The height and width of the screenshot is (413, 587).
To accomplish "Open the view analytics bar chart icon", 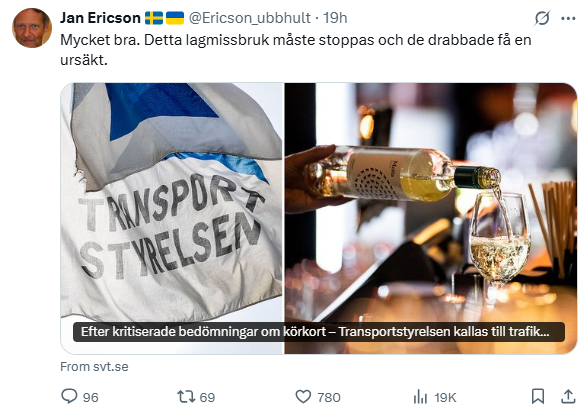I will click(x=420, y=397).
